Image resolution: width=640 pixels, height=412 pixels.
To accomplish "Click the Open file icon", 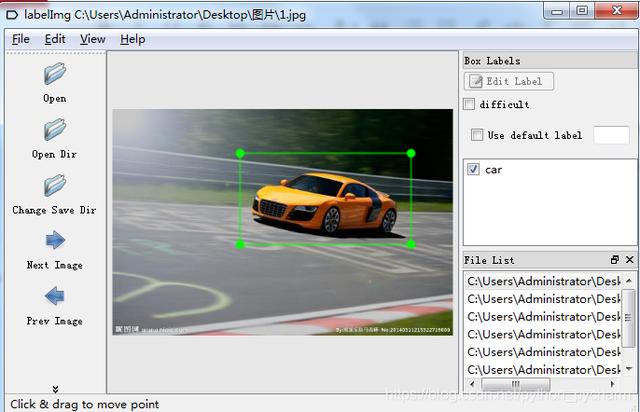I will click(55, 74).
